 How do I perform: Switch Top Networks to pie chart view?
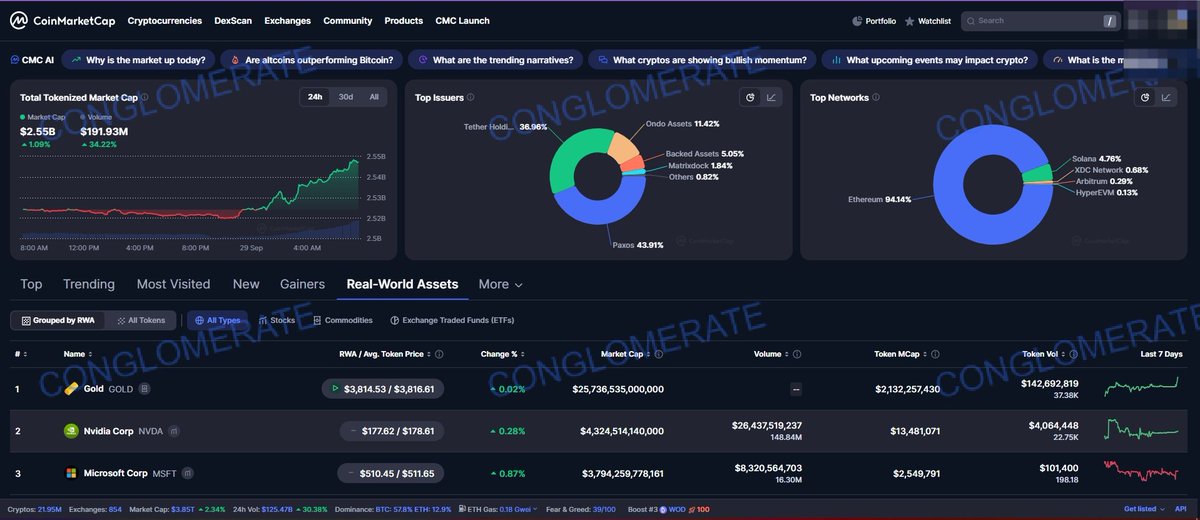(1146, 97)
